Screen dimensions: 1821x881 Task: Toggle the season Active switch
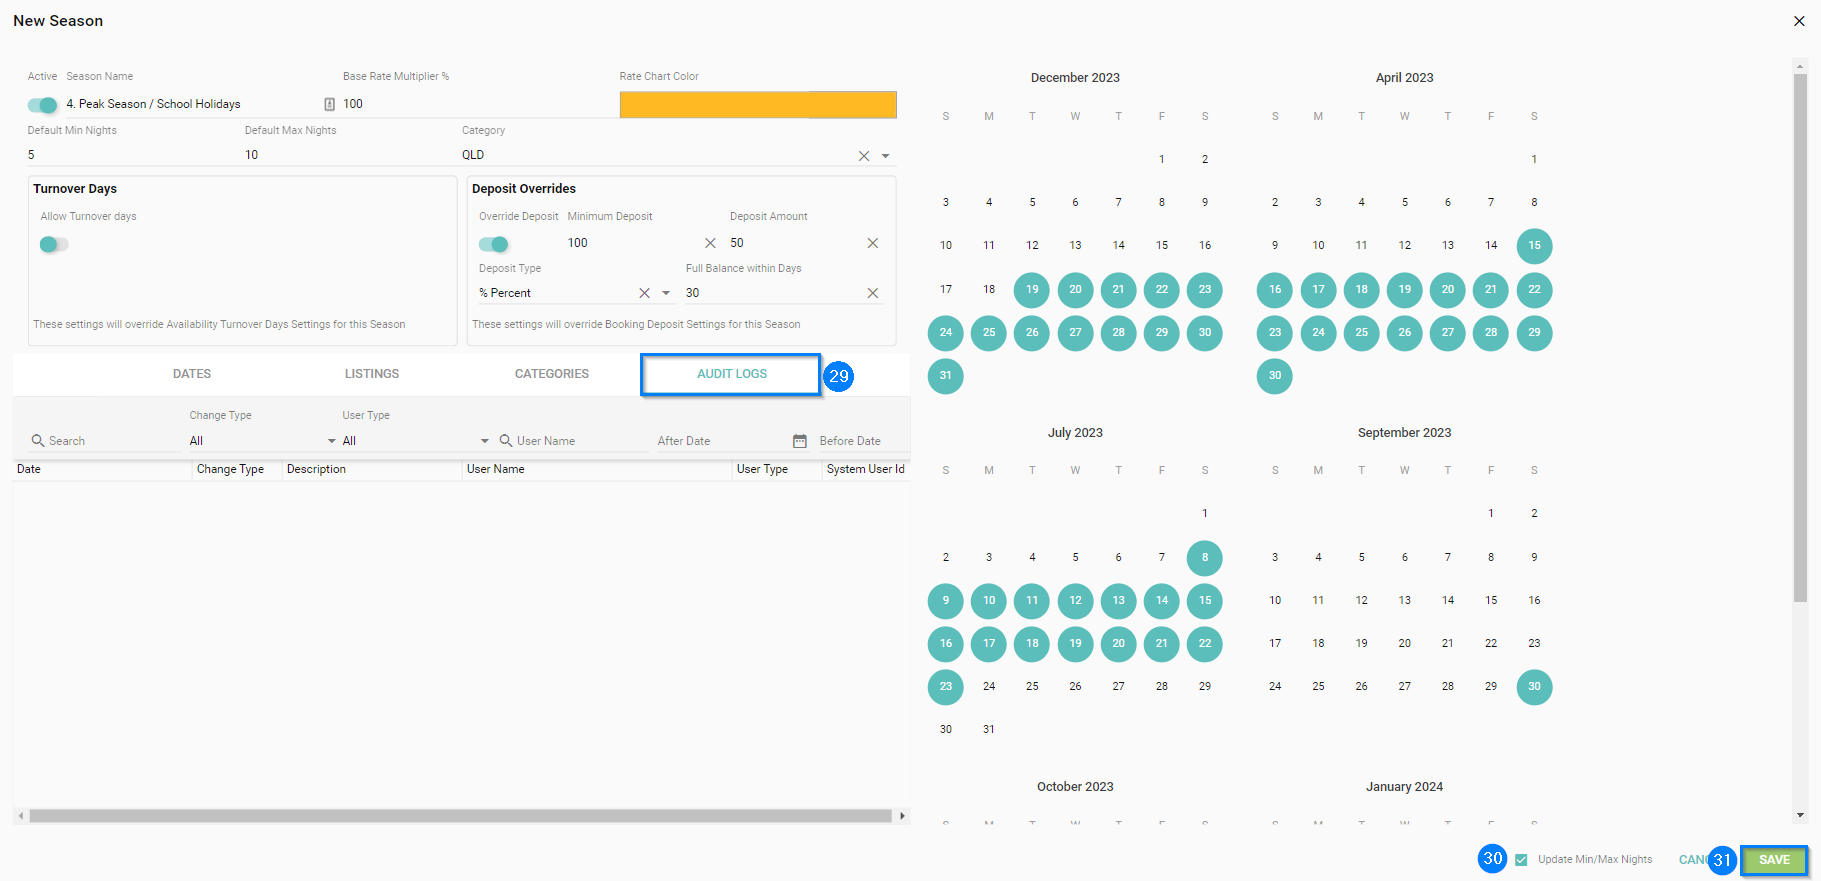point(42,105)
